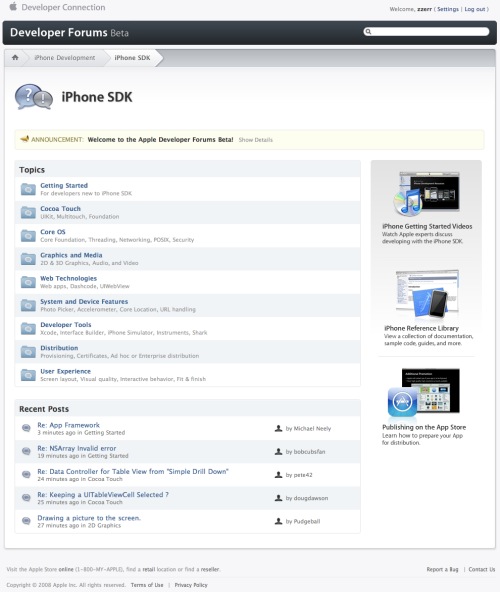
Task: Open iPhone Reference Library thumbnail
Action: (427, 294)
